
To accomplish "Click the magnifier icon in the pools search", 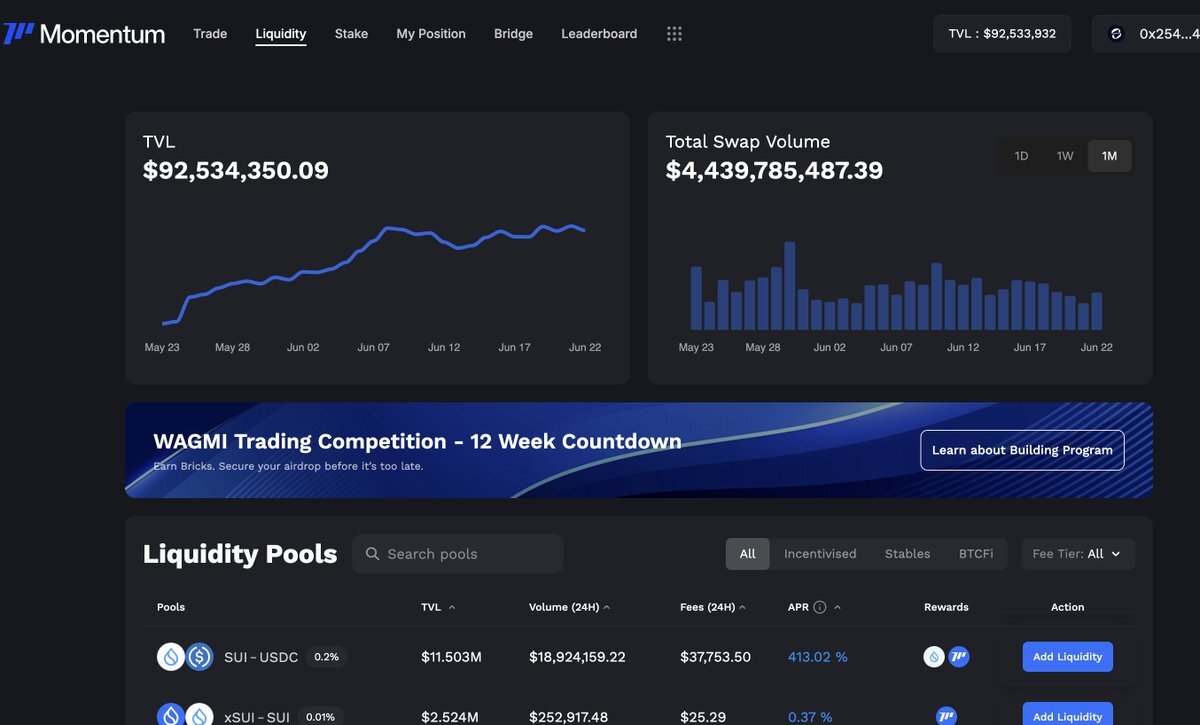I will coord(373,554).
